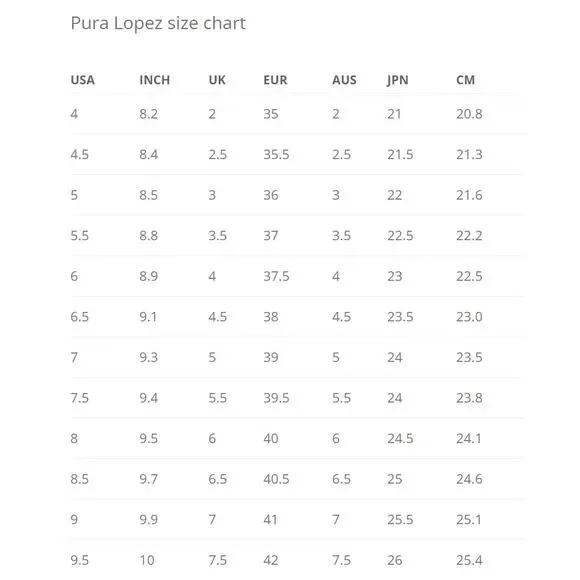This screenshot has height=580, width=580.
Task: Select JPN size 24.5 cell
Action: (x=400, y=439)
